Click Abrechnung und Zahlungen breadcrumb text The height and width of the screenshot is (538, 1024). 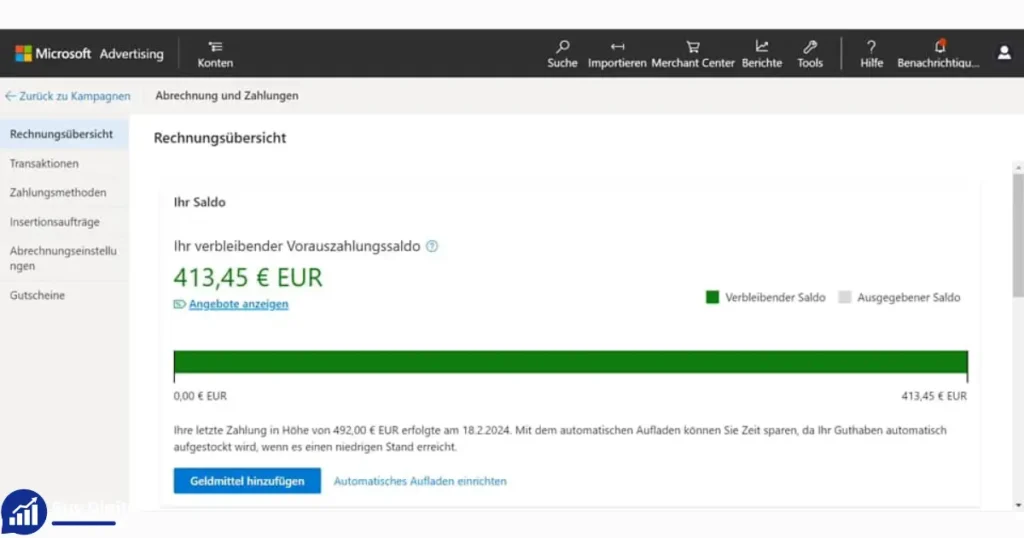227,95
